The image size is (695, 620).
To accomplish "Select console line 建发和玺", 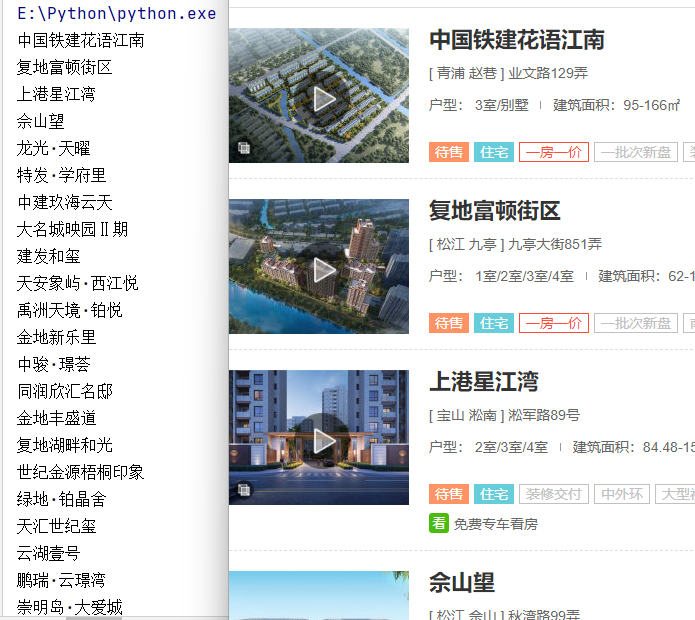I will tap(48, 257).
